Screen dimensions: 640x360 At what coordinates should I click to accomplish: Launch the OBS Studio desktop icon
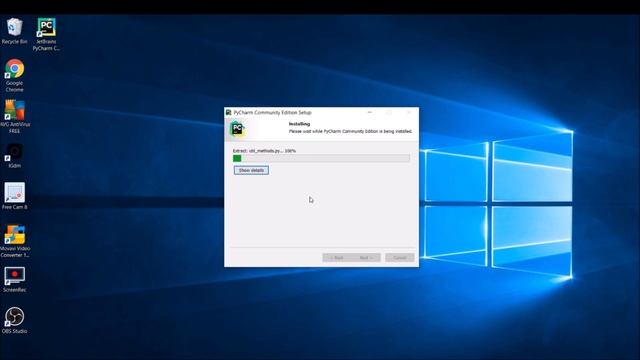click(14, 320)
